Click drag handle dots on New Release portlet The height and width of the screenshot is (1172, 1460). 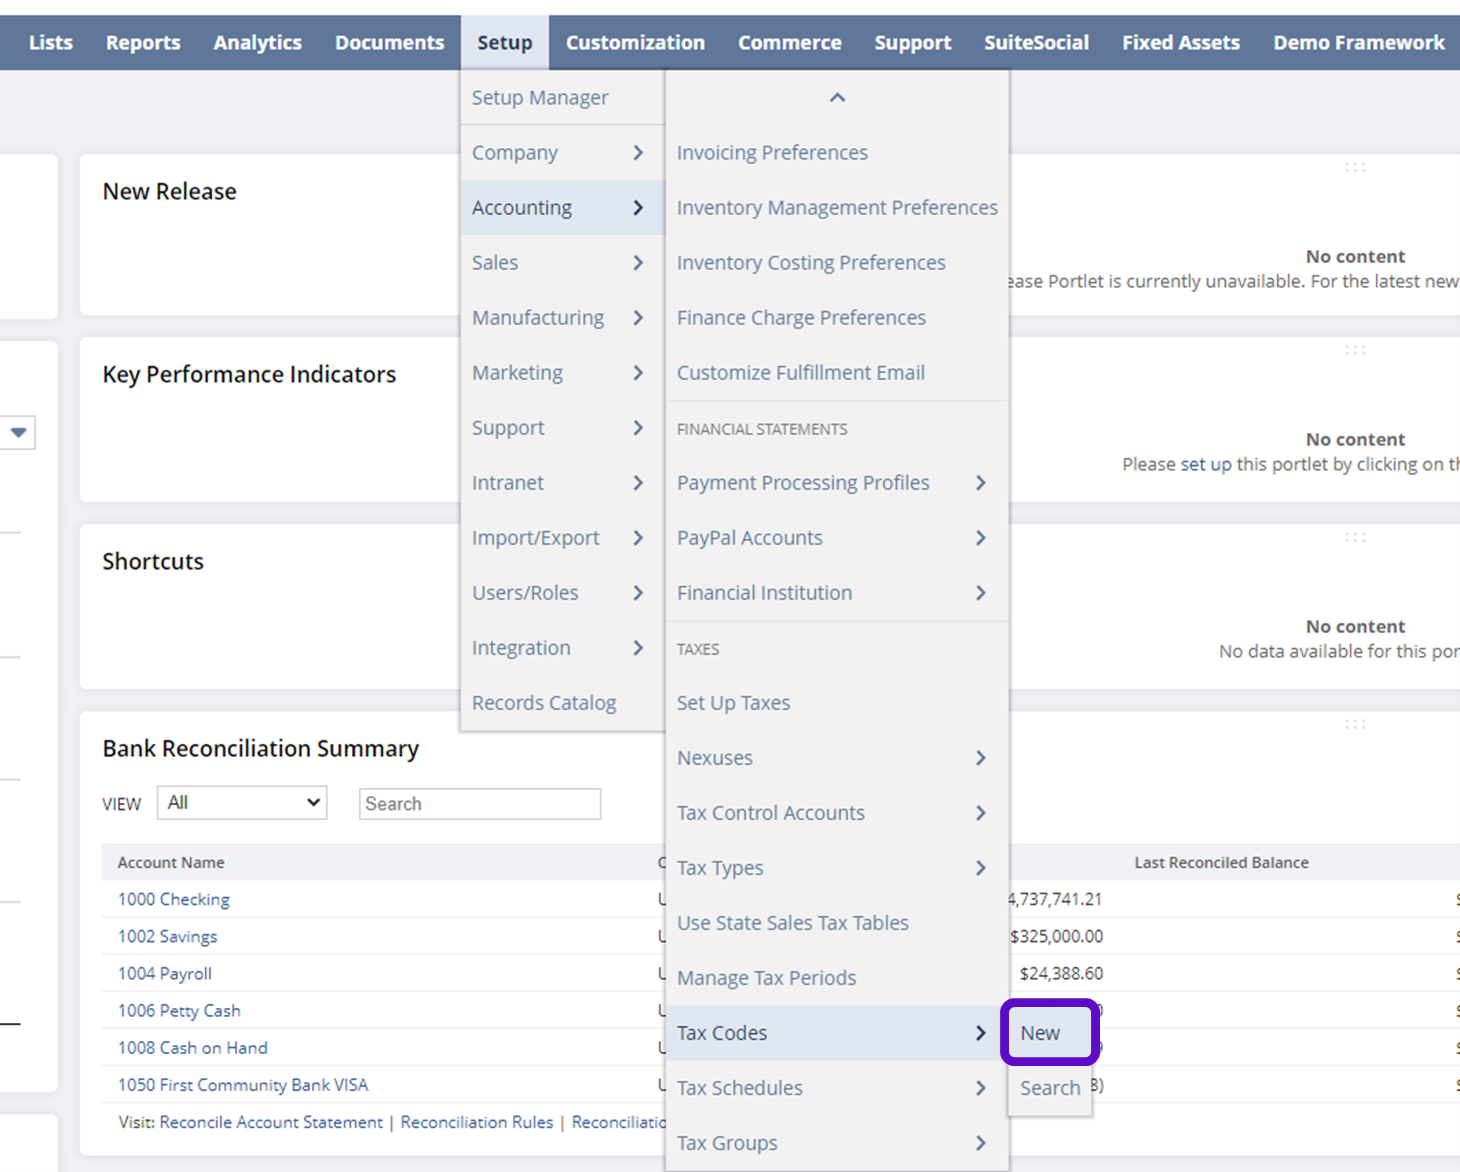click(1355, 167)
